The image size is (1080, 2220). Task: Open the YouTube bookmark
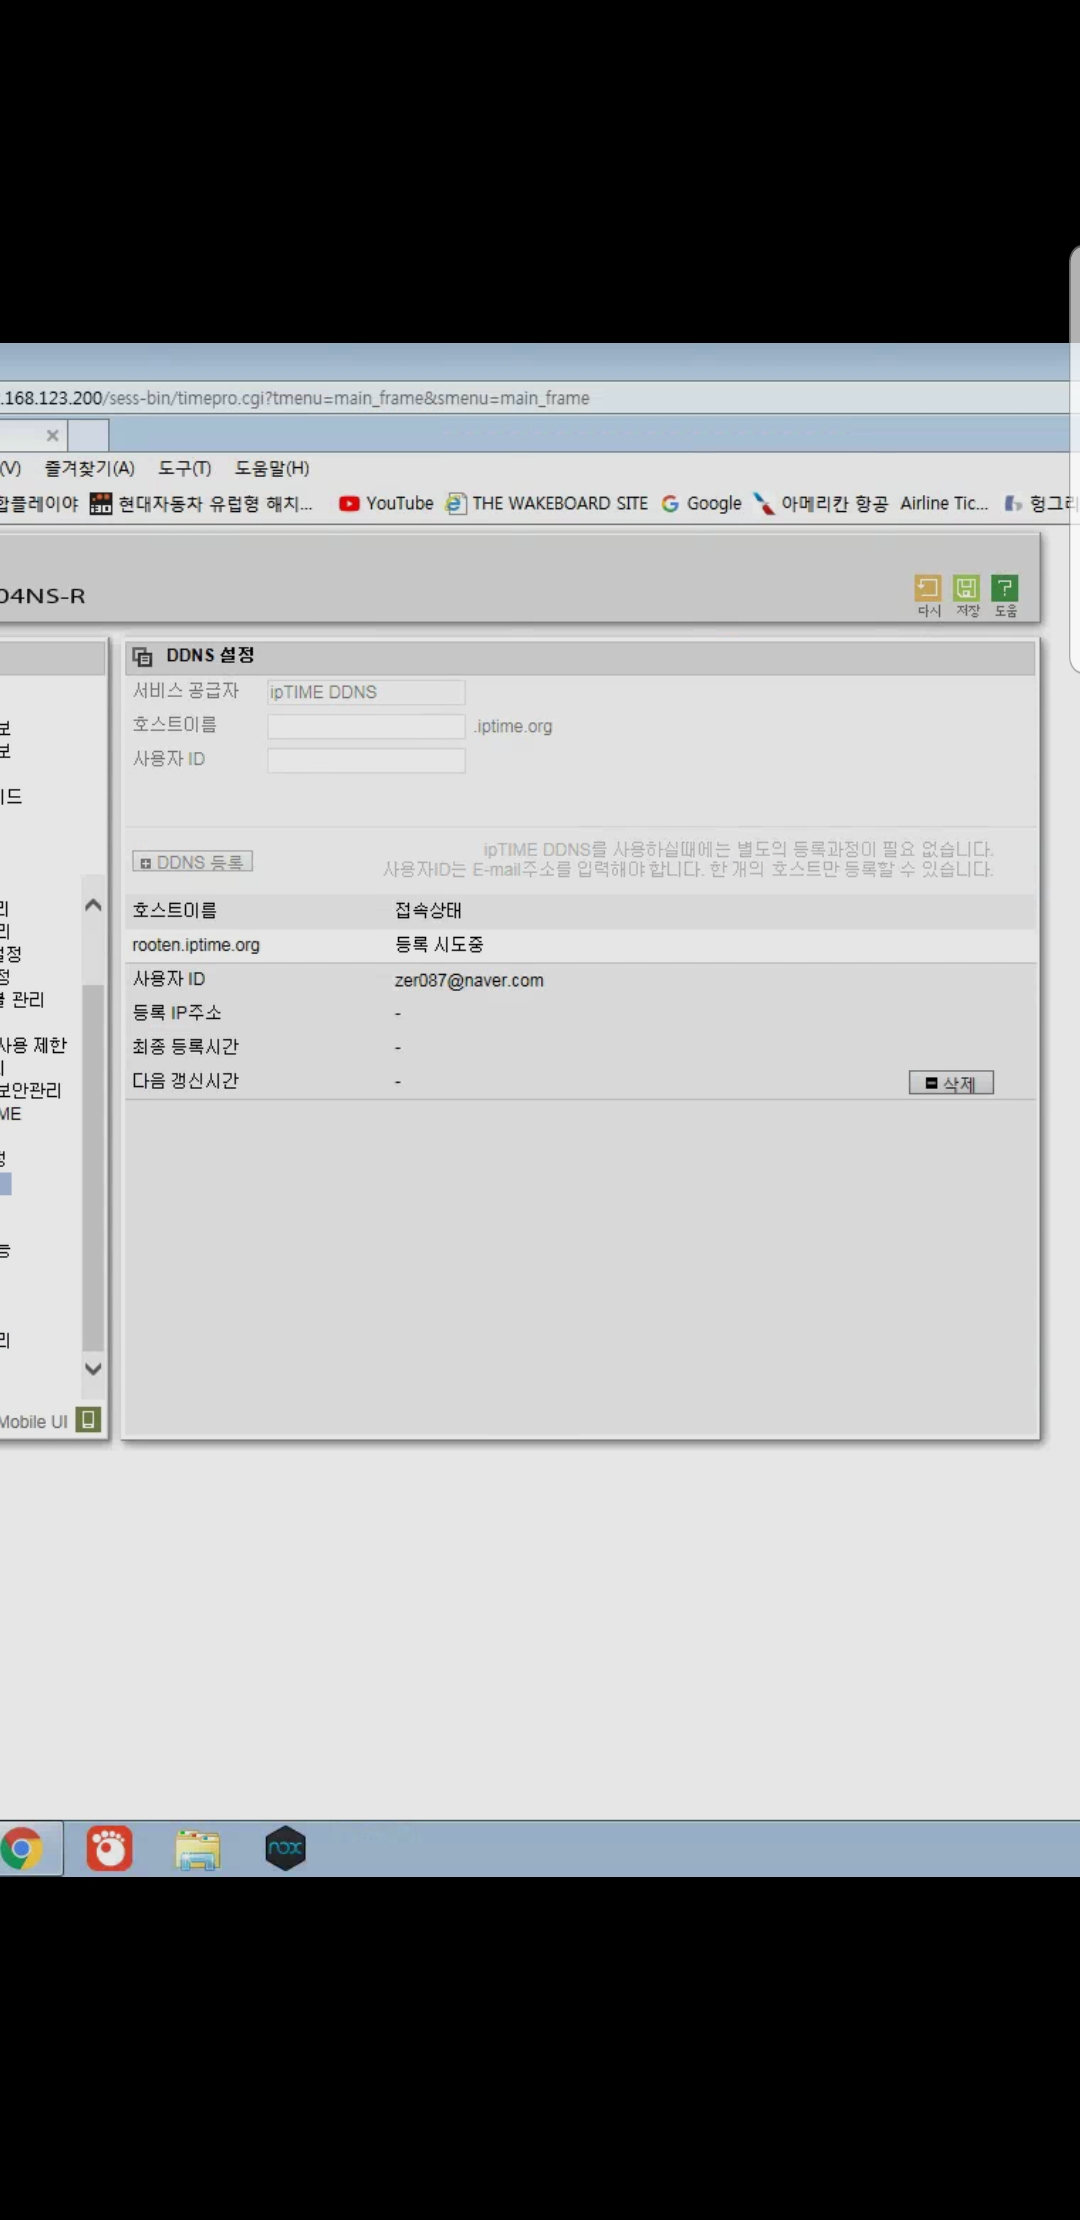tap(386, 503)
